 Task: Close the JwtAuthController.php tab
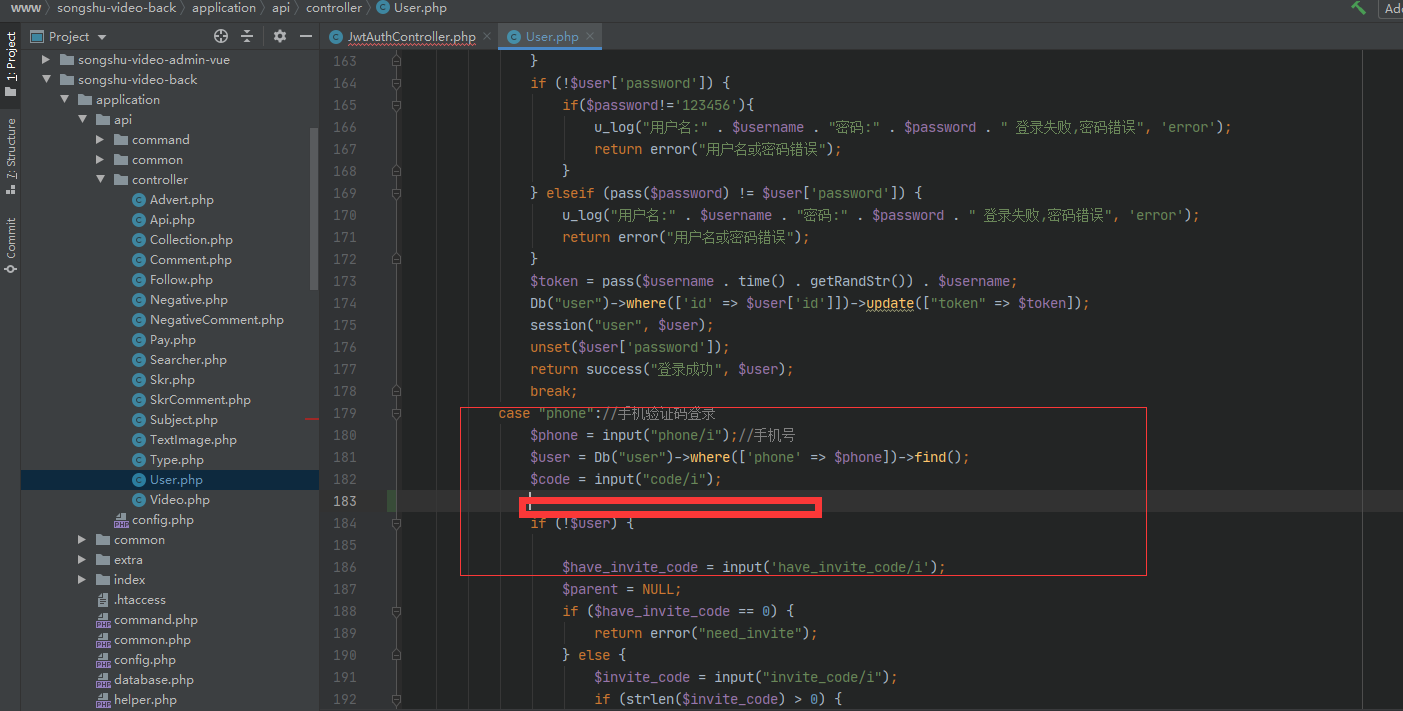[x=487, y=36]
